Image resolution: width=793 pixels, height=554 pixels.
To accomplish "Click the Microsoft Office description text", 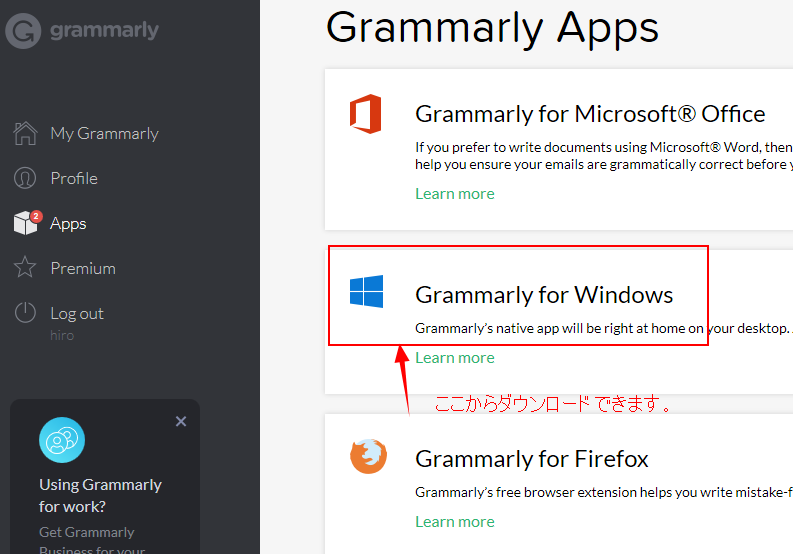I will 604,156.
